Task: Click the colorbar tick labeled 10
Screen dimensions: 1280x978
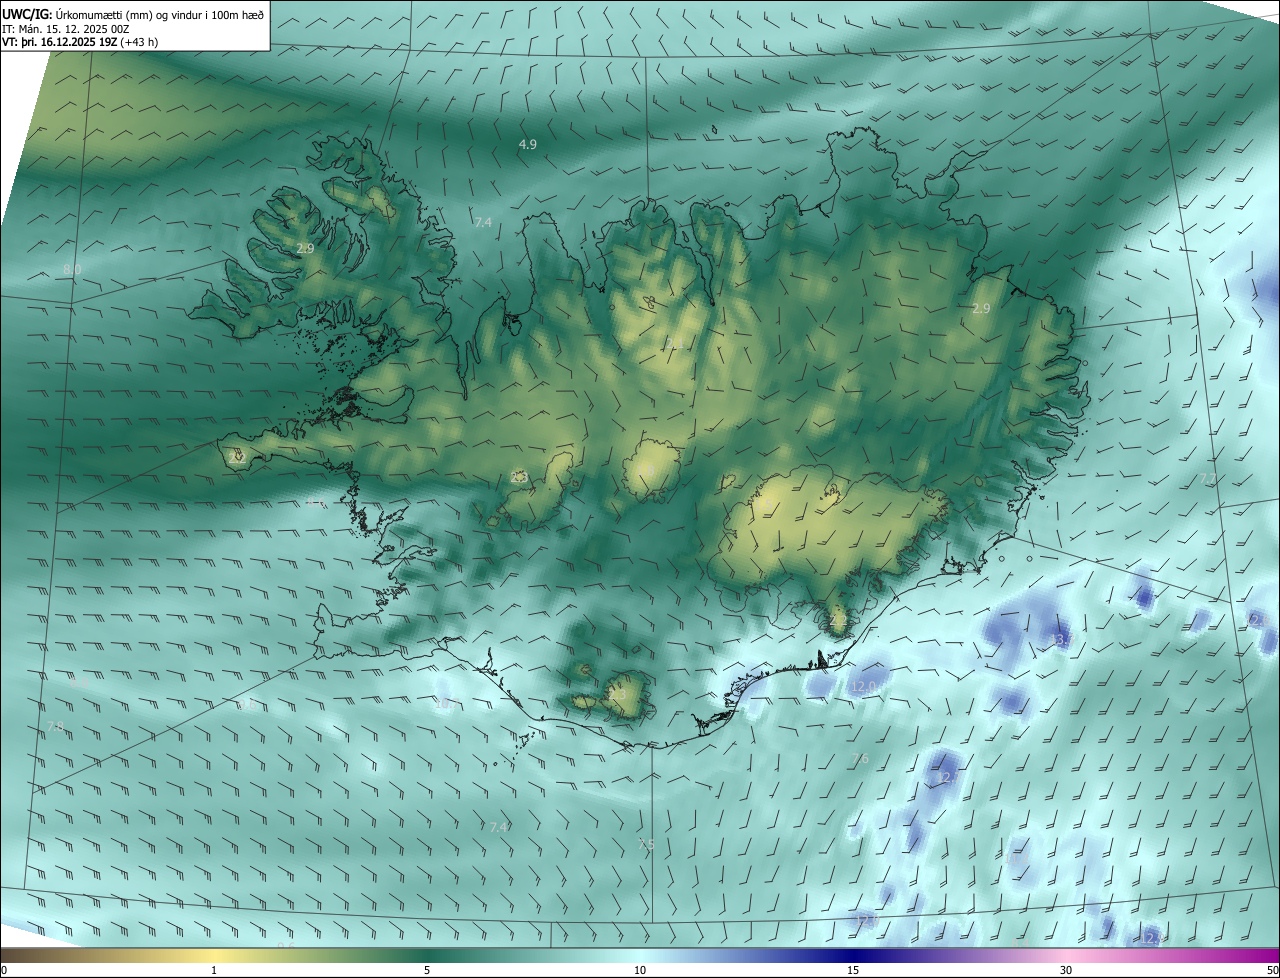Action: [x=640, y=970]
